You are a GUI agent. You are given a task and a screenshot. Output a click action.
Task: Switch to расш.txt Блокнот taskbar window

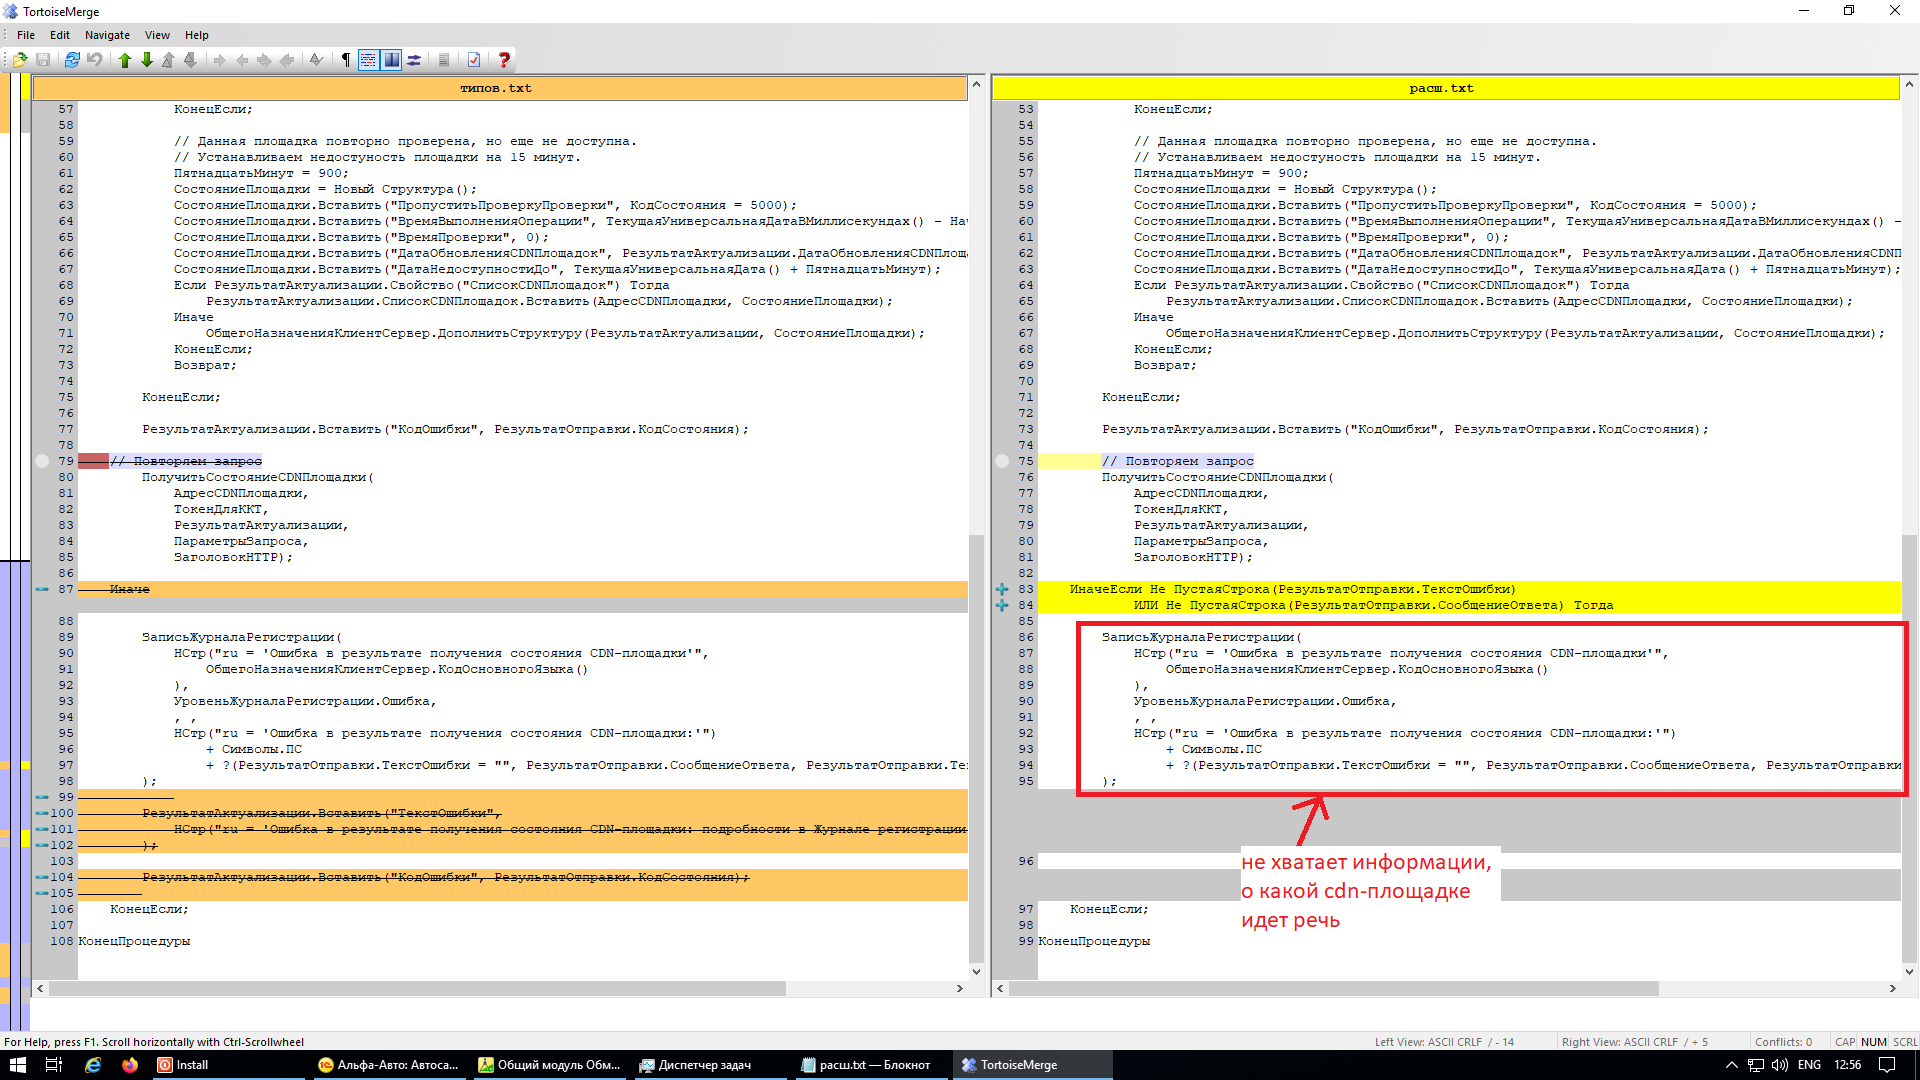pyautogui.click(x=870, y=1065)
